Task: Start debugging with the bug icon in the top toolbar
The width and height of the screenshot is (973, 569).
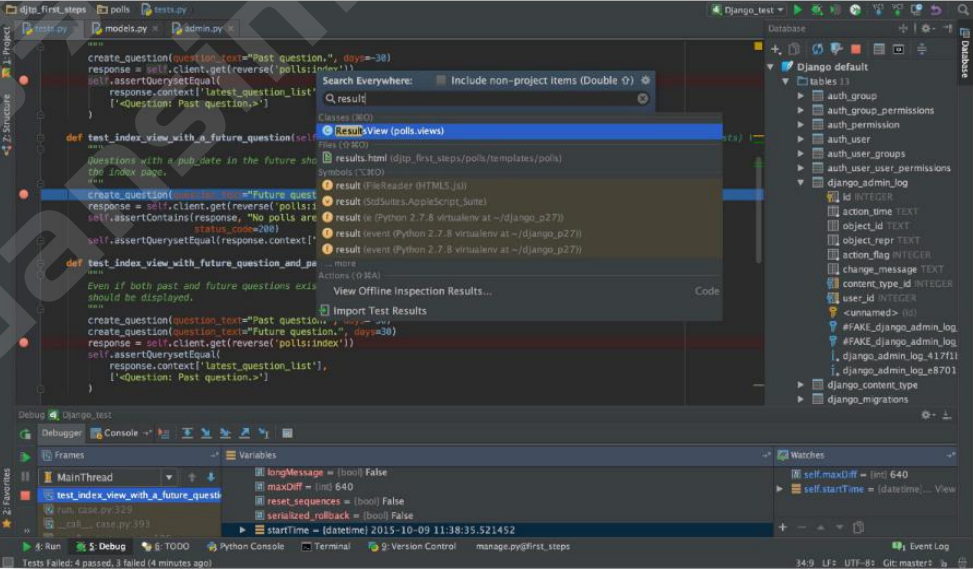Action: pyautogui.click(x=817, y=9)
